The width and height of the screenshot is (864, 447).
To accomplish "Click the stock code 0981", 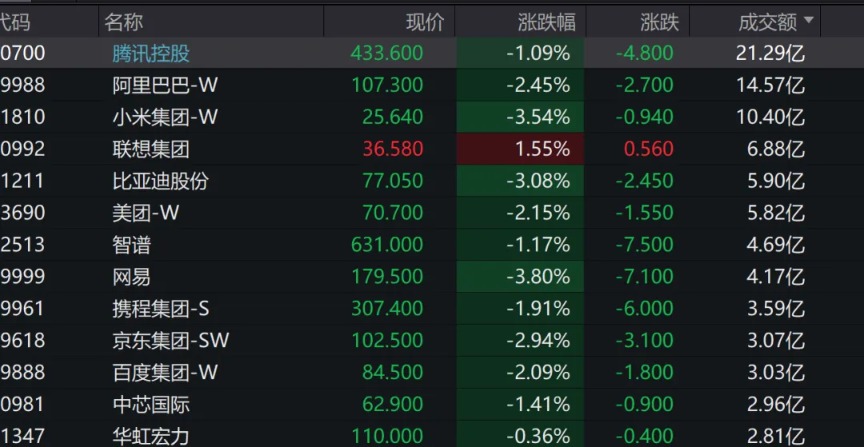I will 23,405.
